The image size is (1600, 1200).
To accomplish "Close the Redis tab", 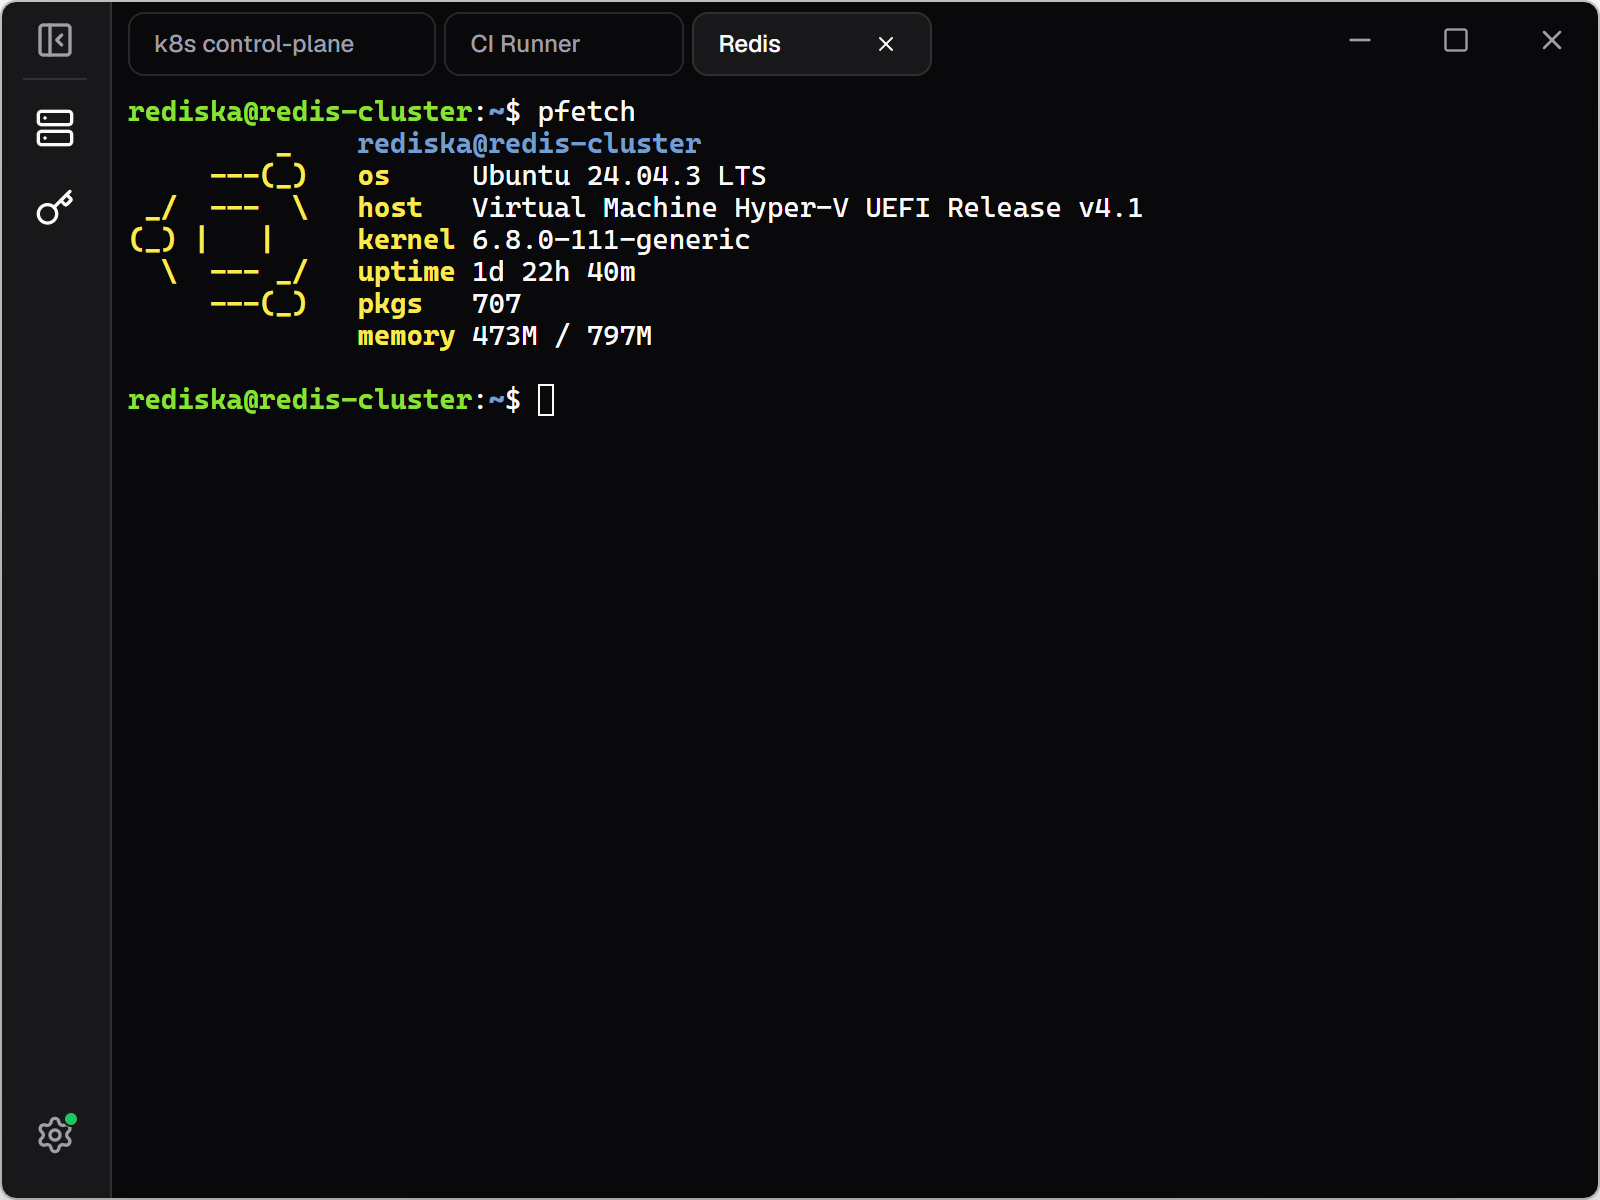I will (x=886, y=44).
